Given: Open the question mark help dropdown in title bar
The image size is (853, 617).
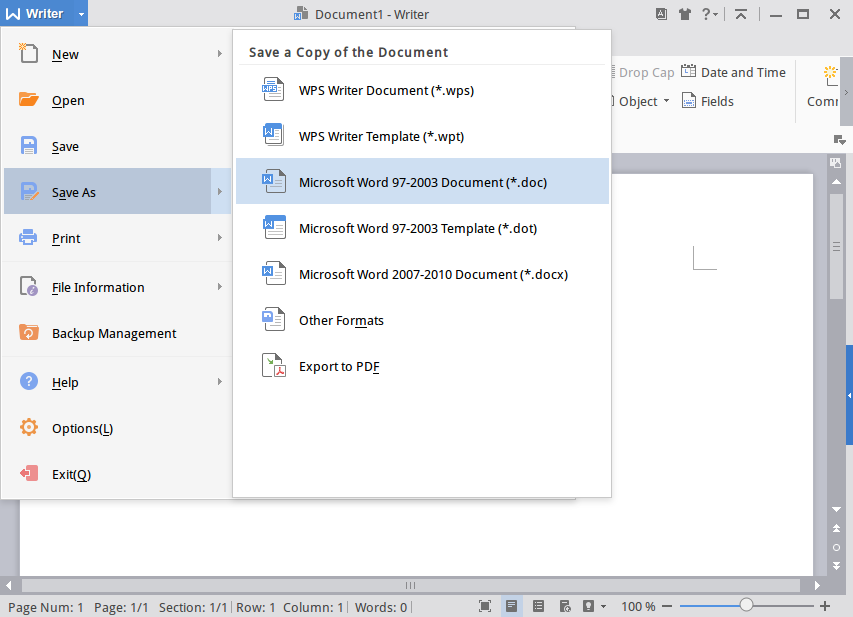Looking at the screenshot, I should (709, 14).
